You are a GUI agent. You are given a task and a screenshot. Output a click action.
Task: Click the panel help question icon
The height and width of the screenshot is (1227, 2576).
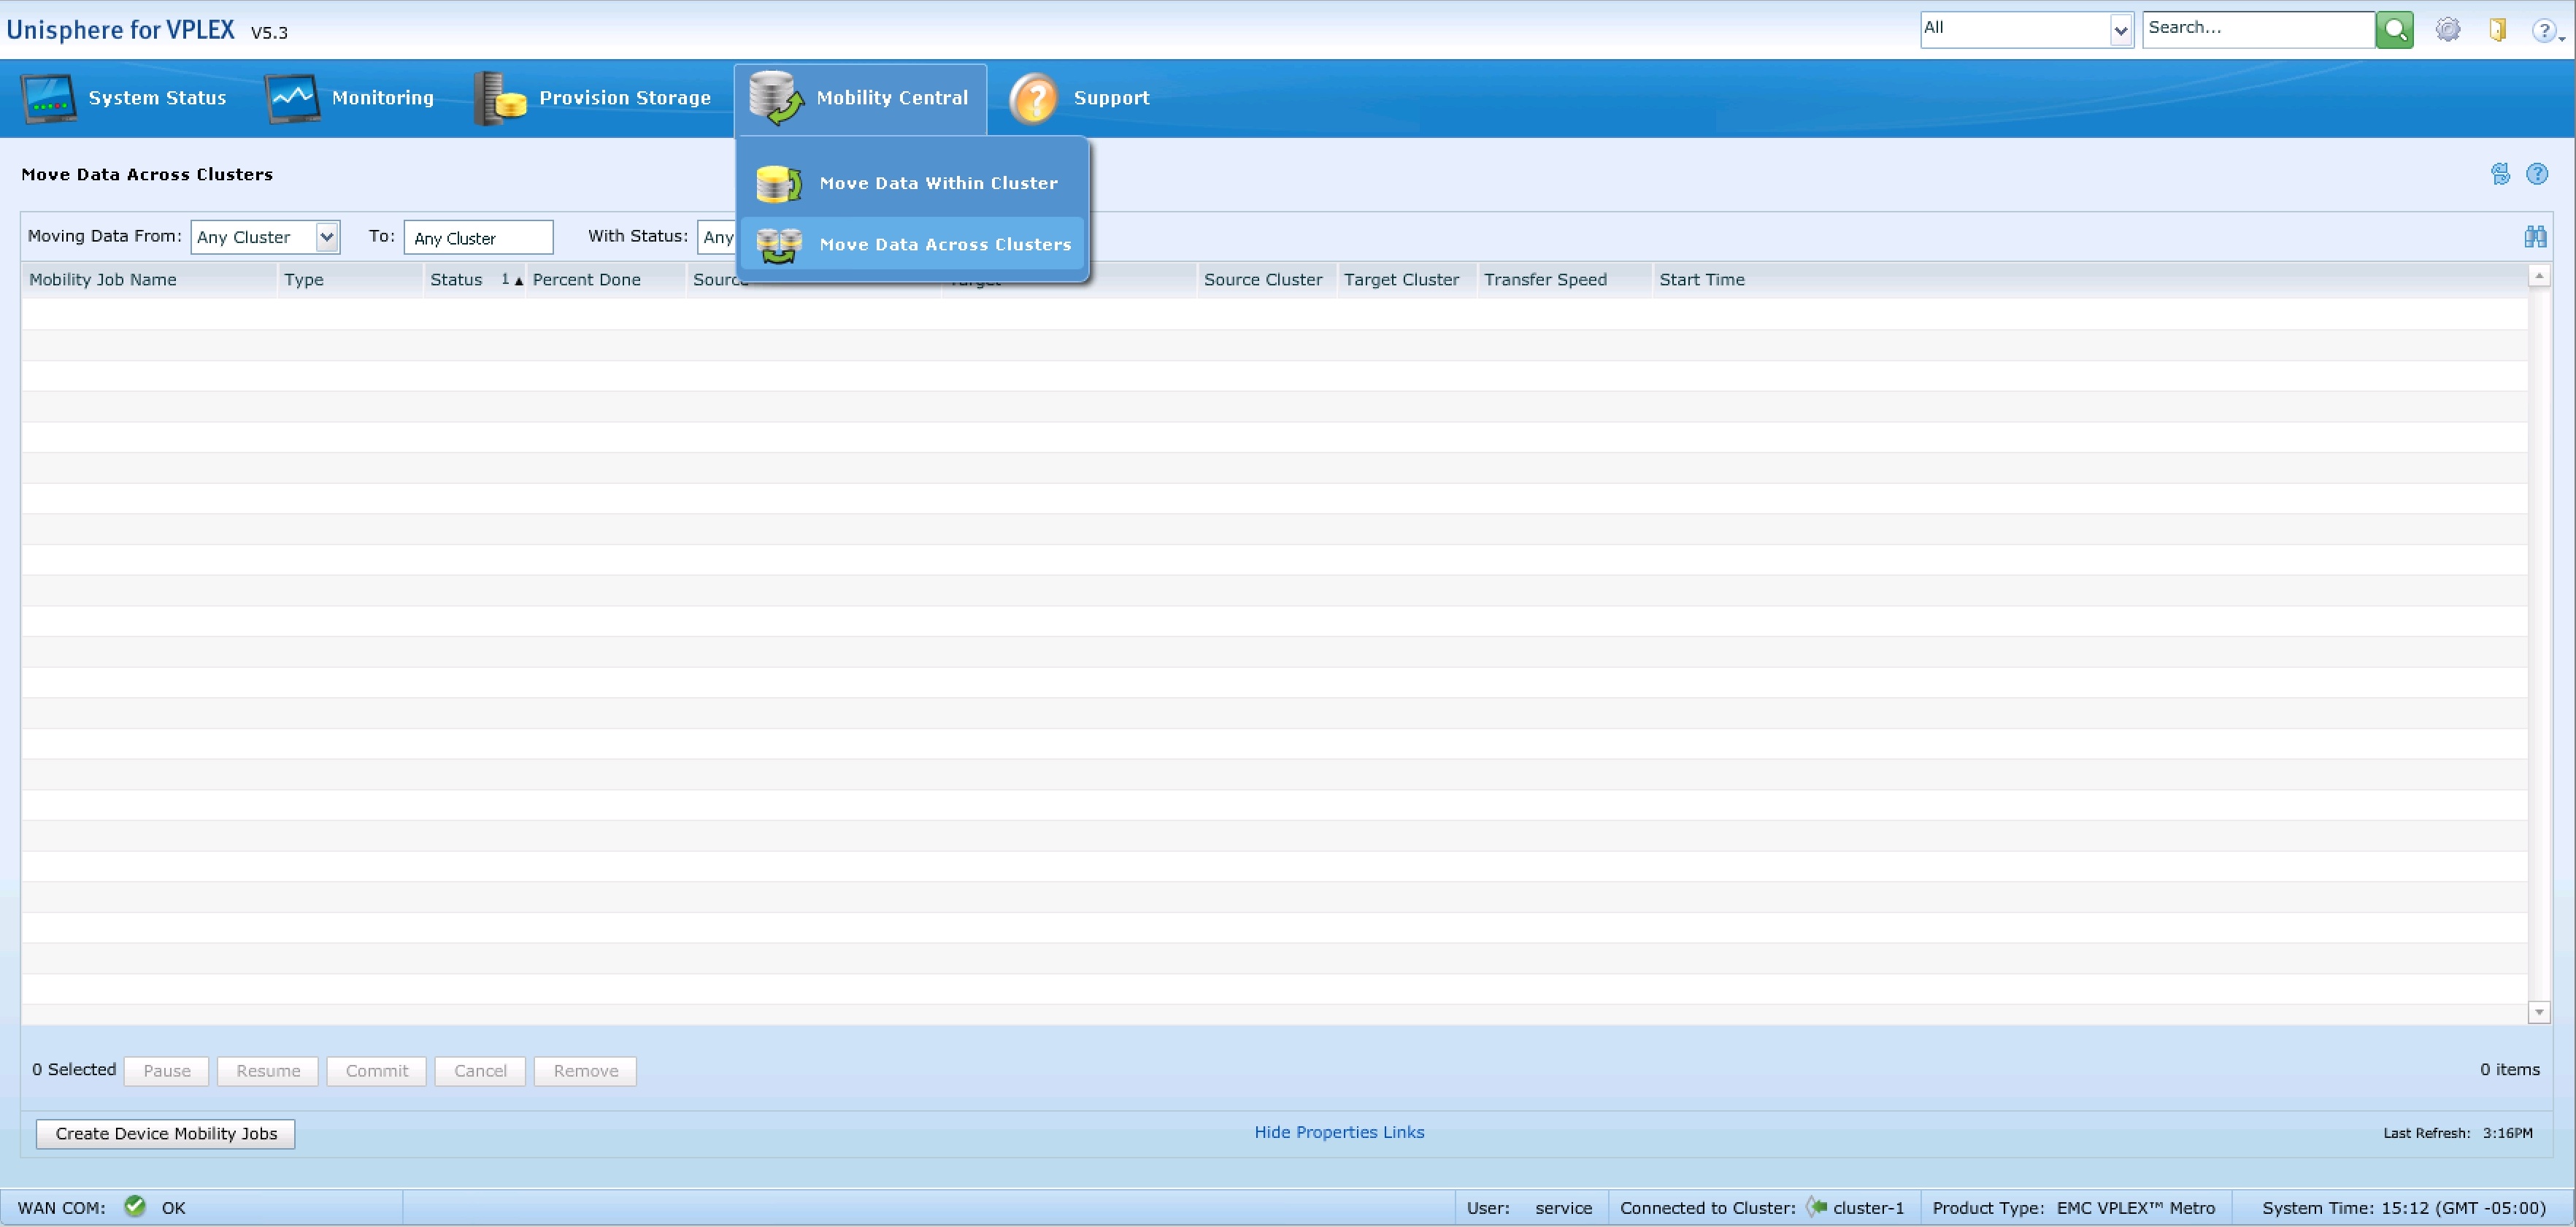(2537, 174)
